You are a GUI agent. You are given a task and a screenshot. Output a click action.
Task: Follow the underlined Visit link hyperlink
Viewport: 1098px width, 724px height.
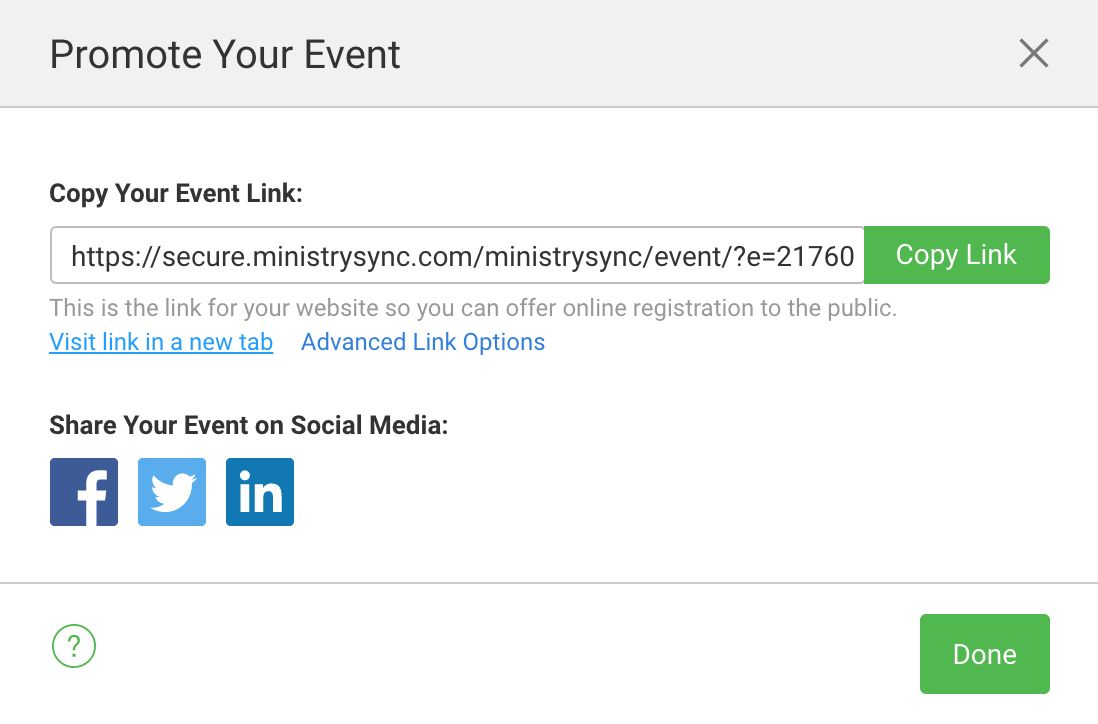(x=161, y=342)
